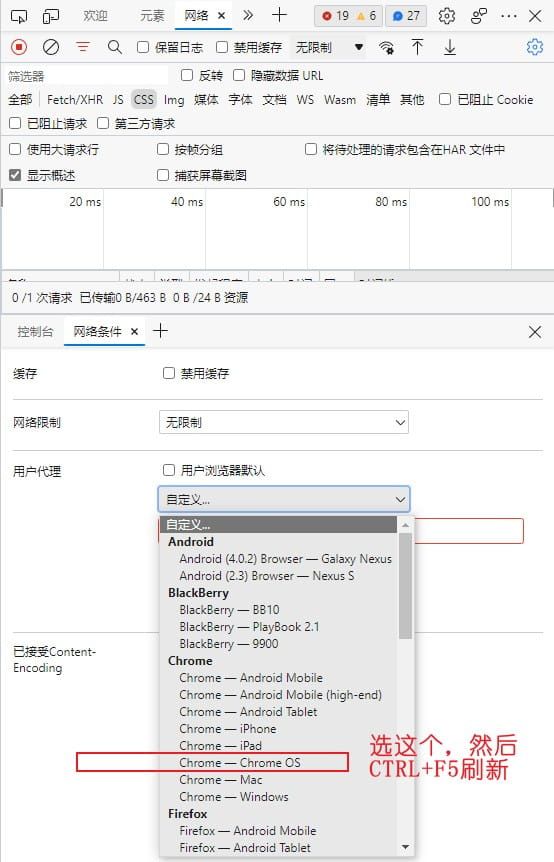Open the three-dot customize menu

coord(509,16)
